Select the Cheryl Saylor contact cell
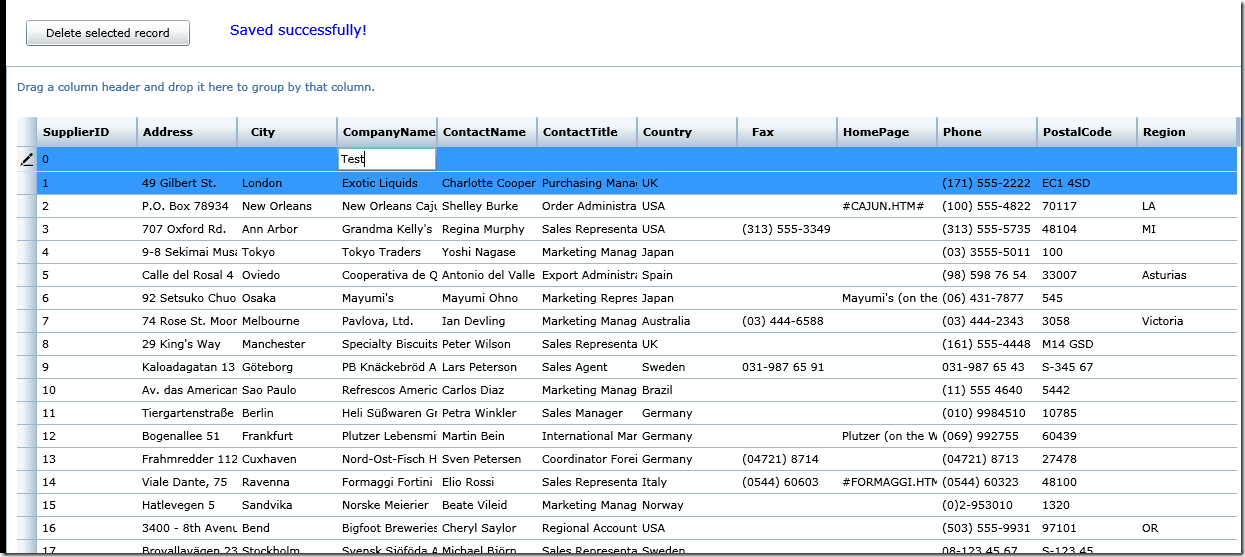This screenshot has height=557, width=1245. point(487,528)
